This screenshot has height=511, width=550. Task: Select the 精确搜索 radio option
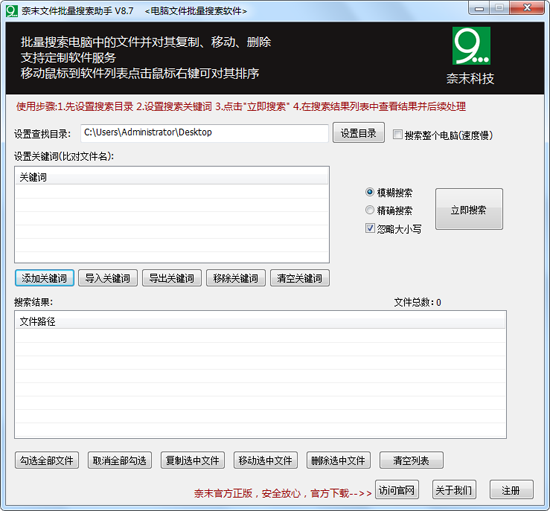coord(370,210)
